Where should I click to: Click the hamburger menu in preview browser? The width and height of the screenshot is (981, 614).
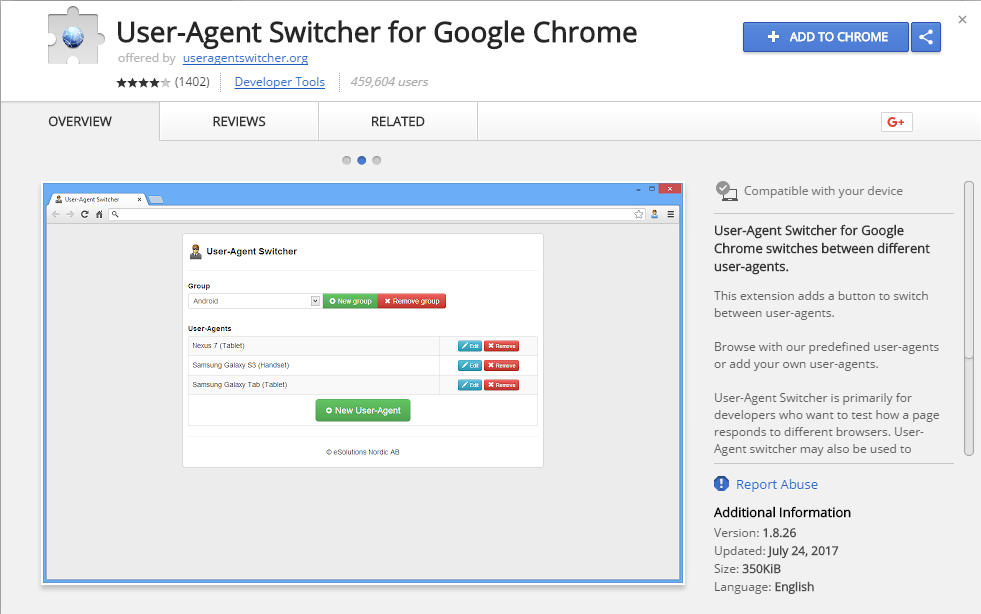click(x=671, y=214)
